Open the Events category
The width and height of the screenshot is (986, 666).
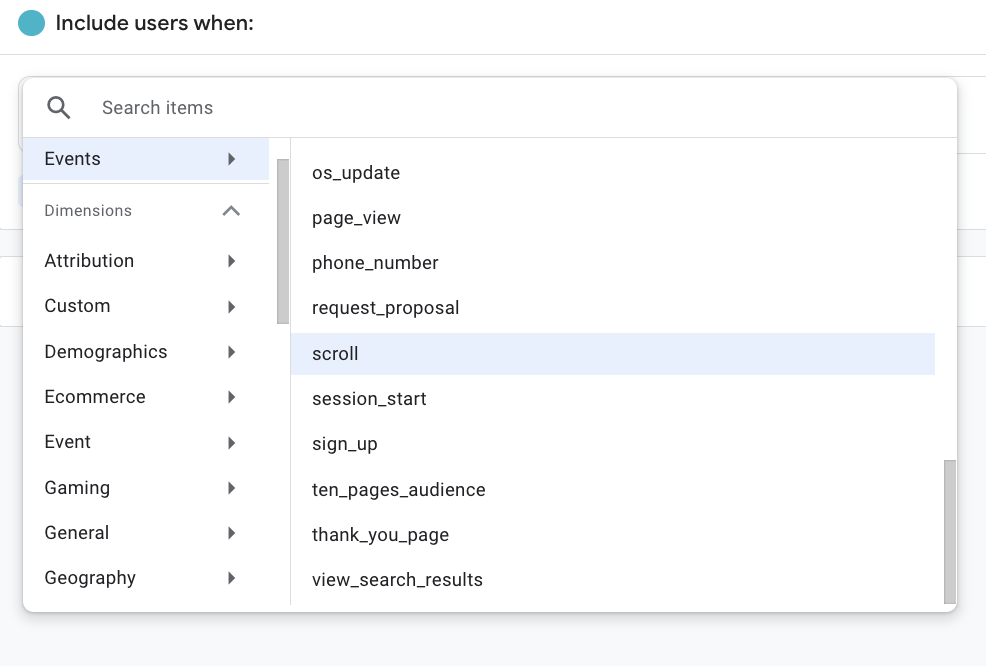(x=146, y=159)
